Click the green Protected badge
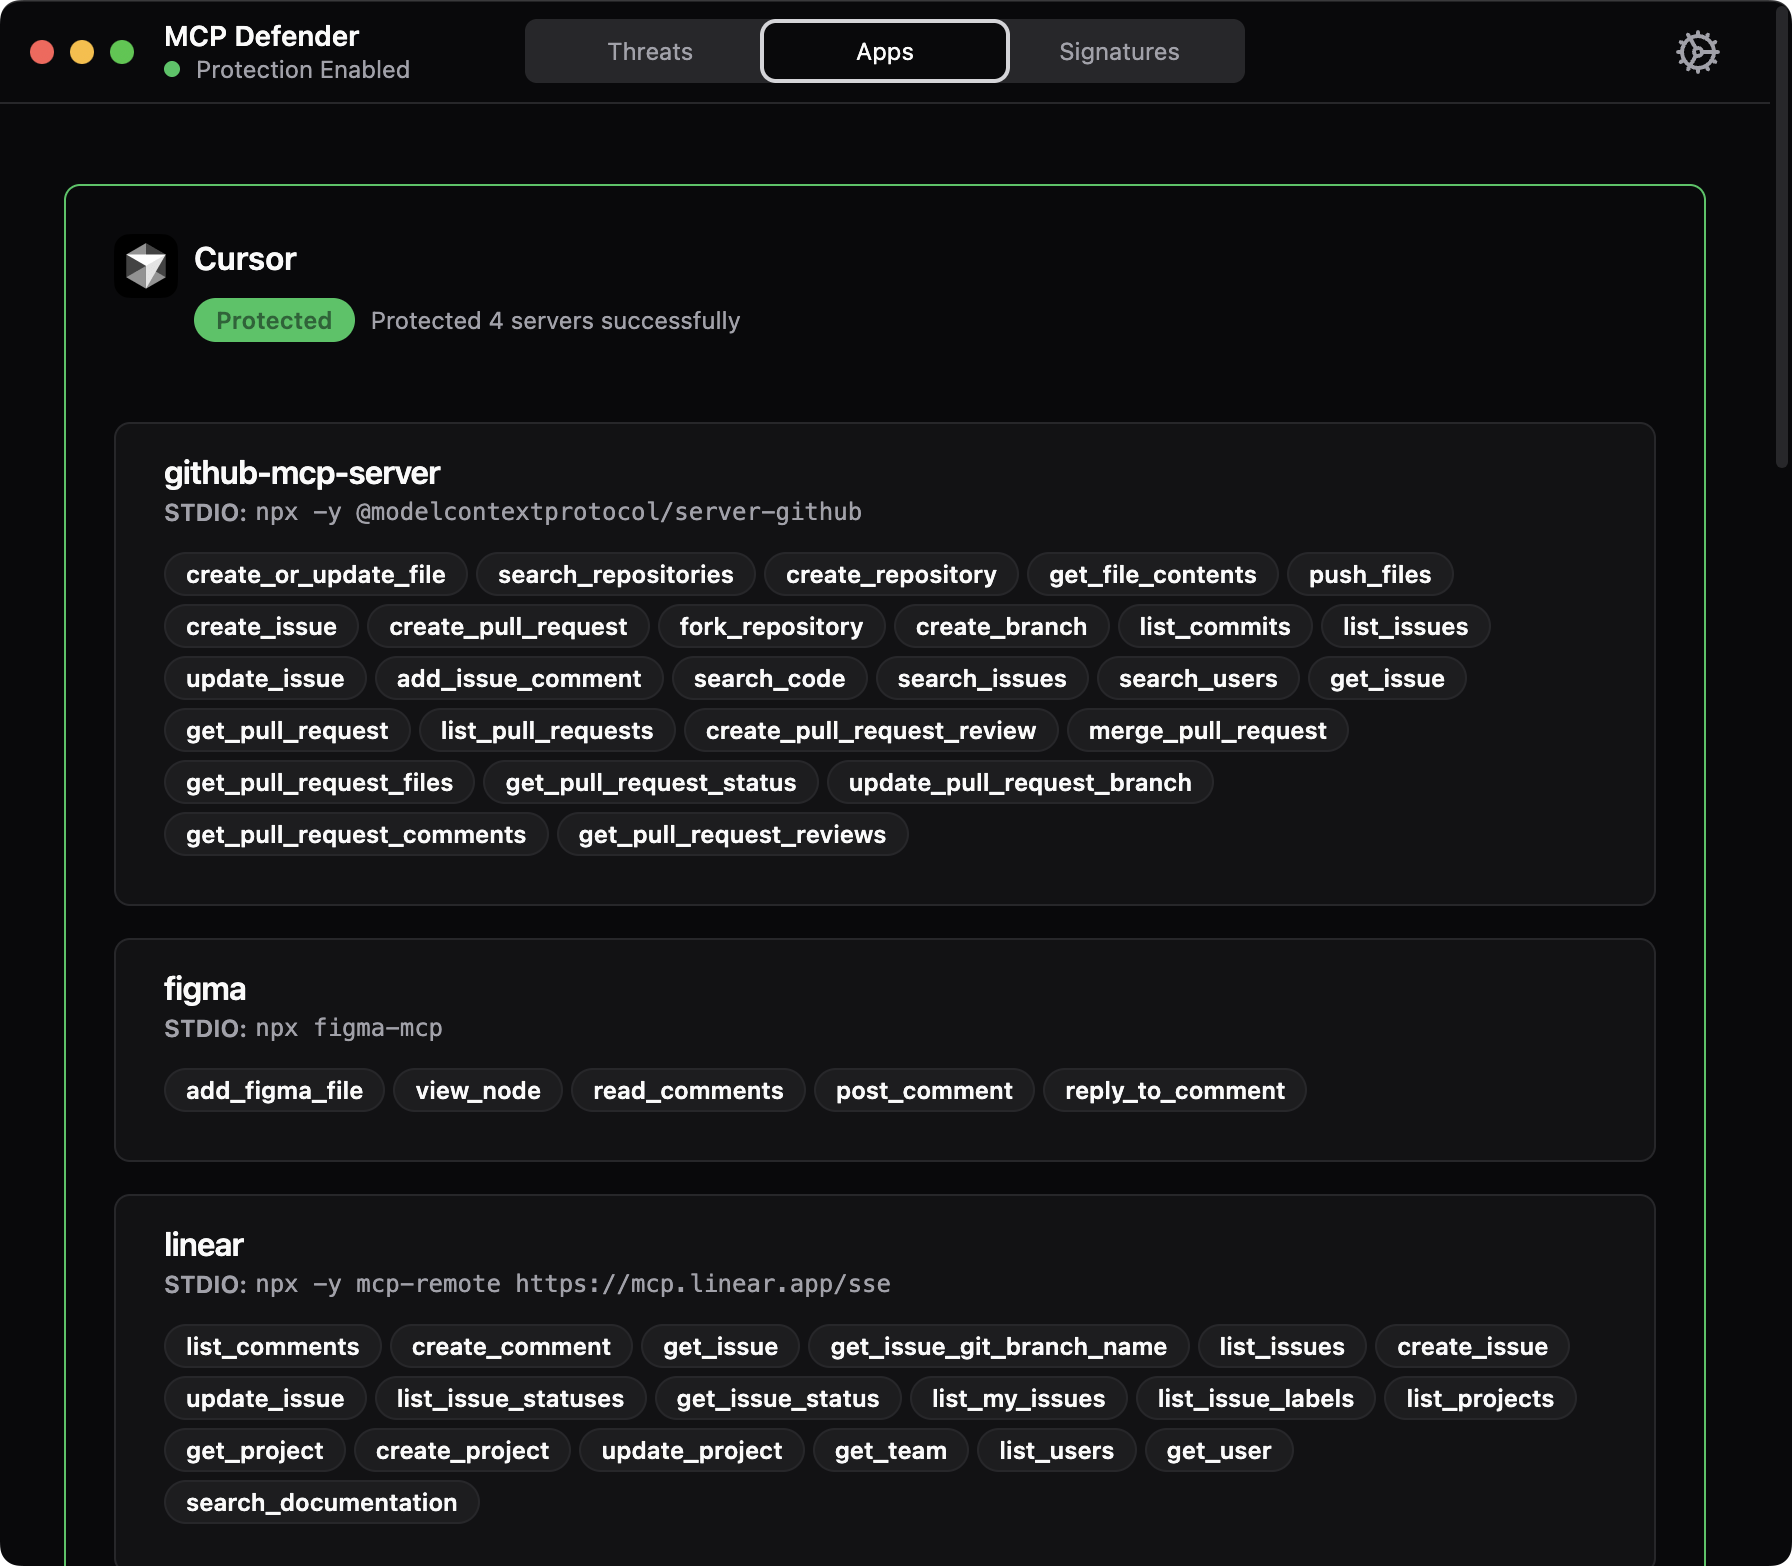 click(x=274, y=321)
